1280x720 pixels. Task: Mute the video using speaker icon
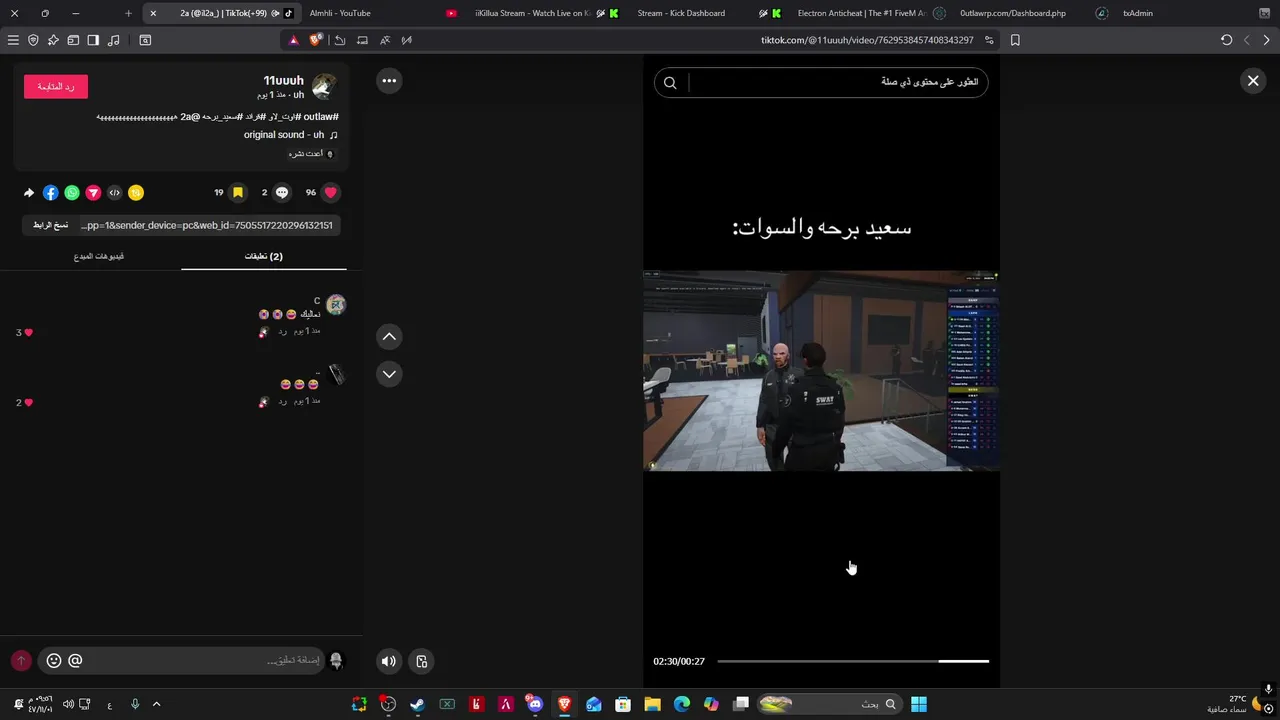click(389, 661)
